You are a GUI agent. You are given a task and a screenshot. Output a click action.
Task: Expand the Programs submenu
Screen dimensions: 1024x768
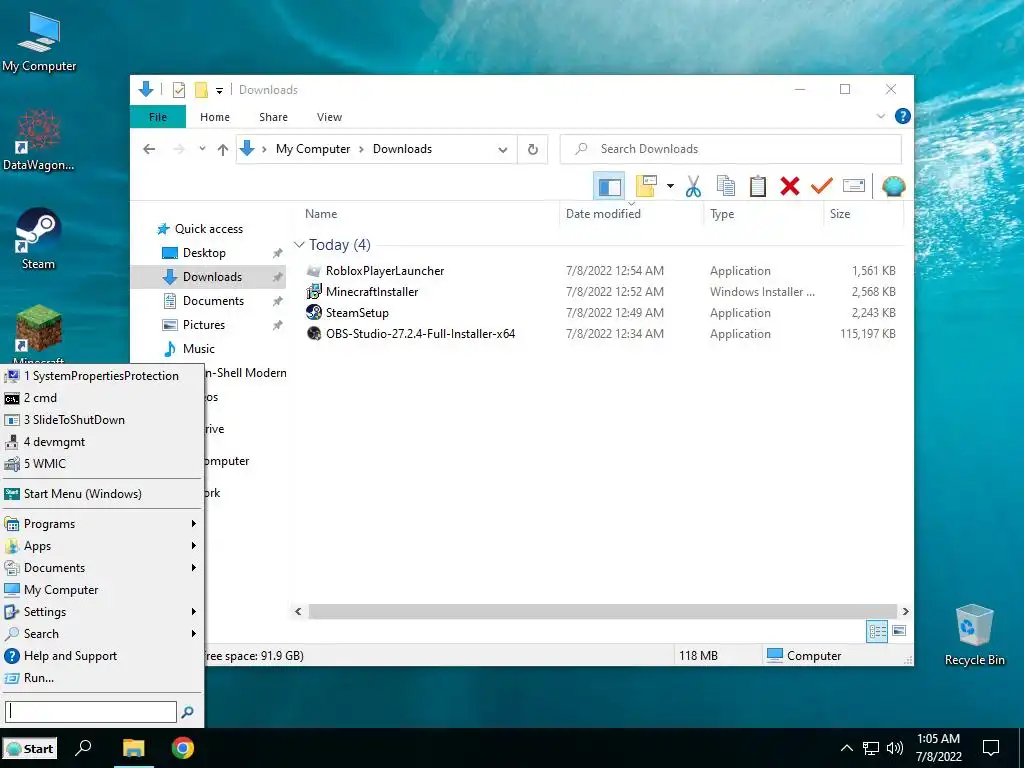pyautogui.click(x=102, y=524)
